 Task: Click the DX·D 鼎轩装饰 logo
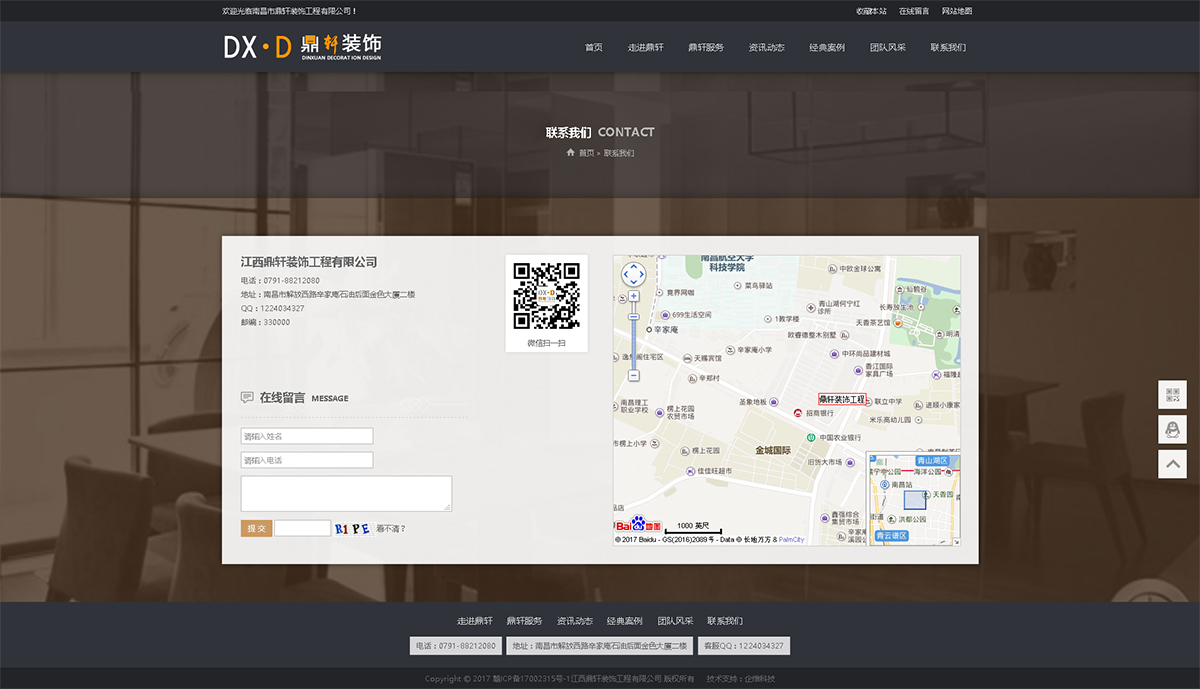[302, 46]
